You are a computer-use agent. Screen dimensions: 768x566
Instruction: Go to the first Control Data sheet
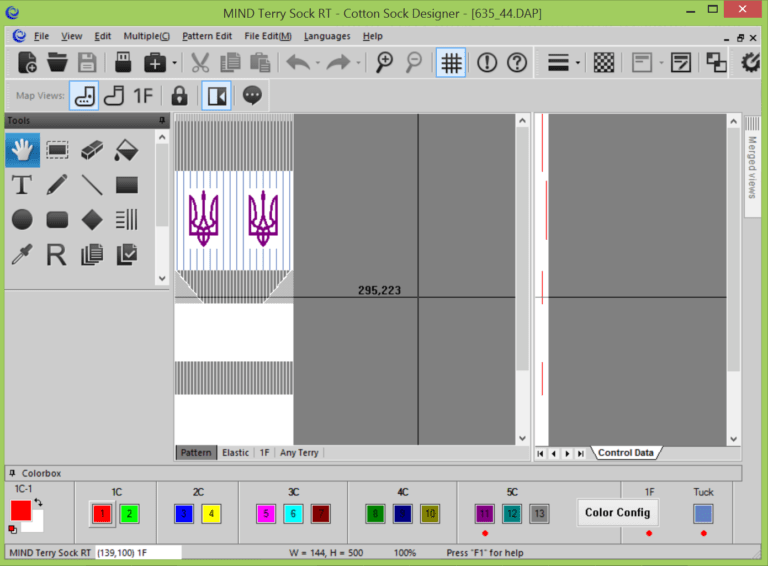click(540, 453)
